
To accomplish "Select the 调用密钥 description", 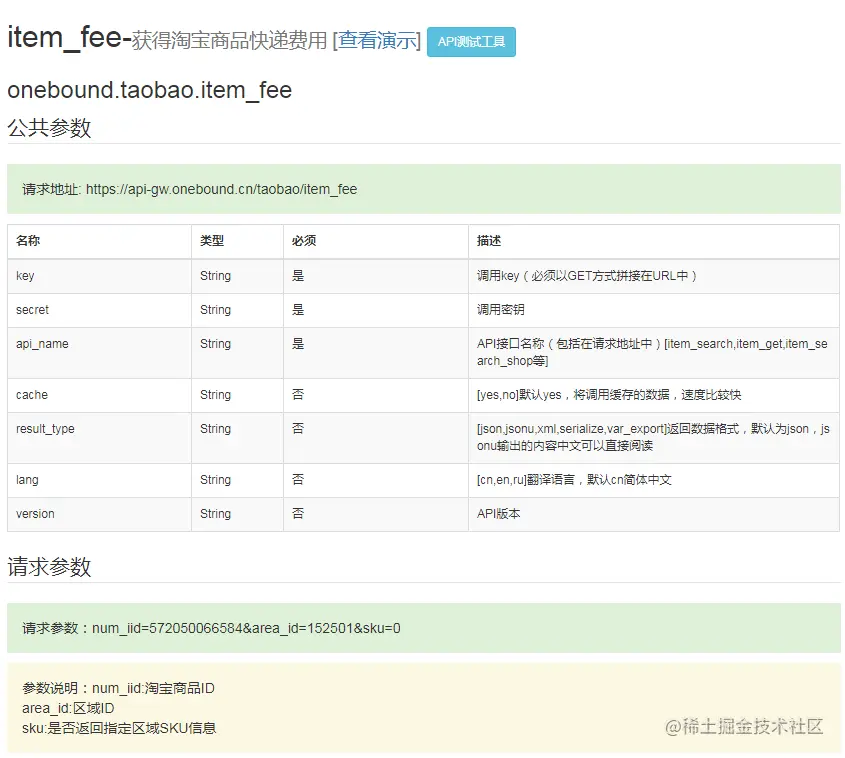I will pos(501,310).
